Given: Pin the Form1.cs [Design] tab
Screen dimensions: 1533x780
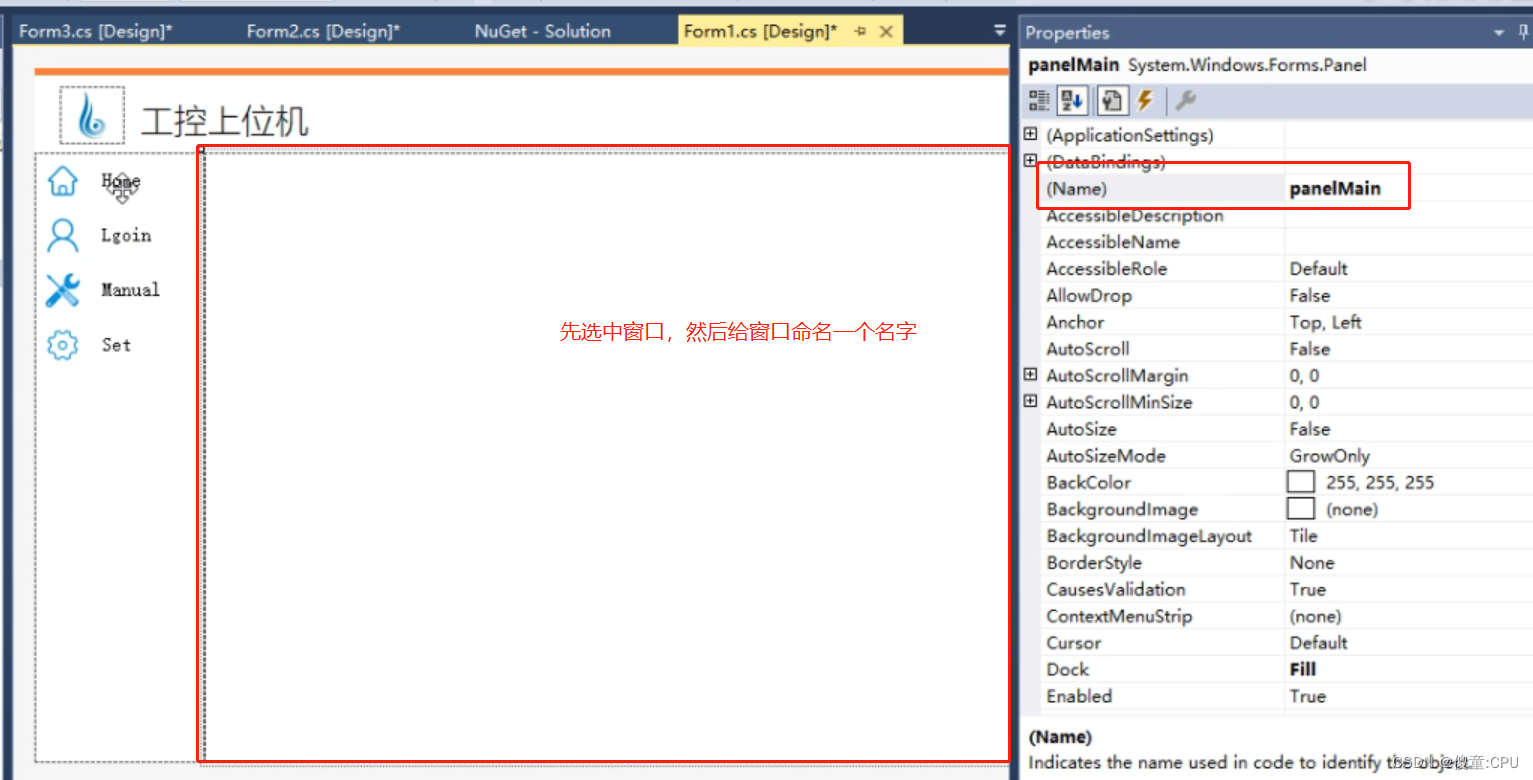Looking at the screenshot, I should (860, 31).
